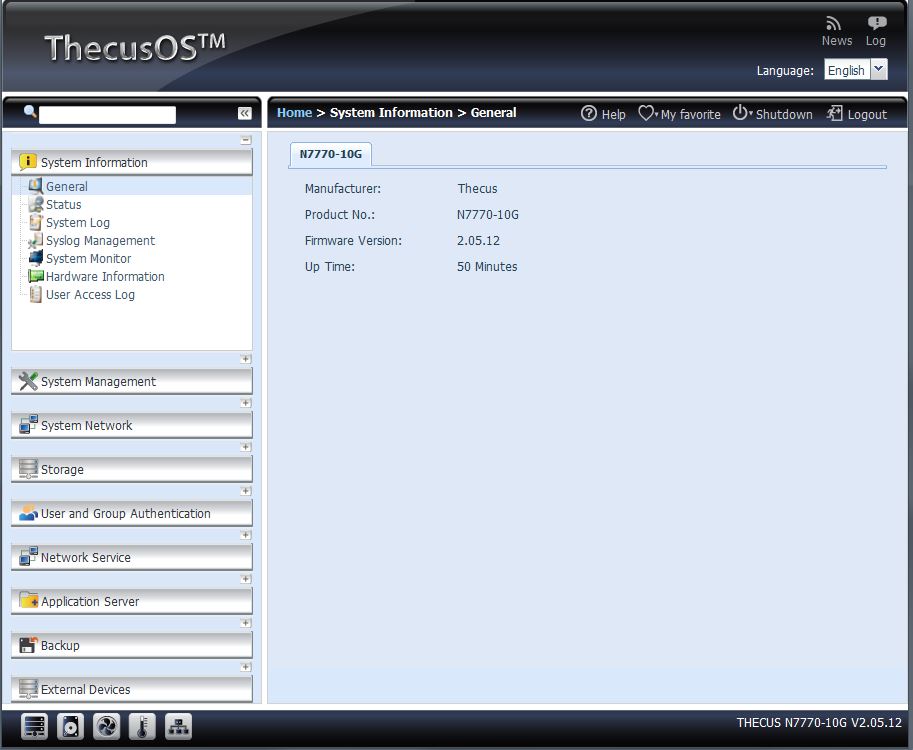Collapse the sidebar with the double-arrow button

[245, 113]
